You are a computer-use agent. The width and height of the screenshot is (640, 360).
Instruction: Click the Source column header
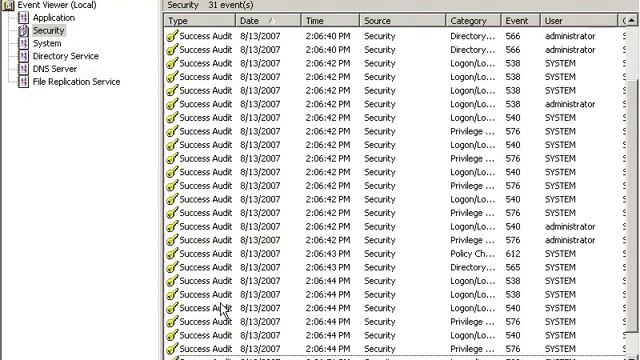click(402, 21)
